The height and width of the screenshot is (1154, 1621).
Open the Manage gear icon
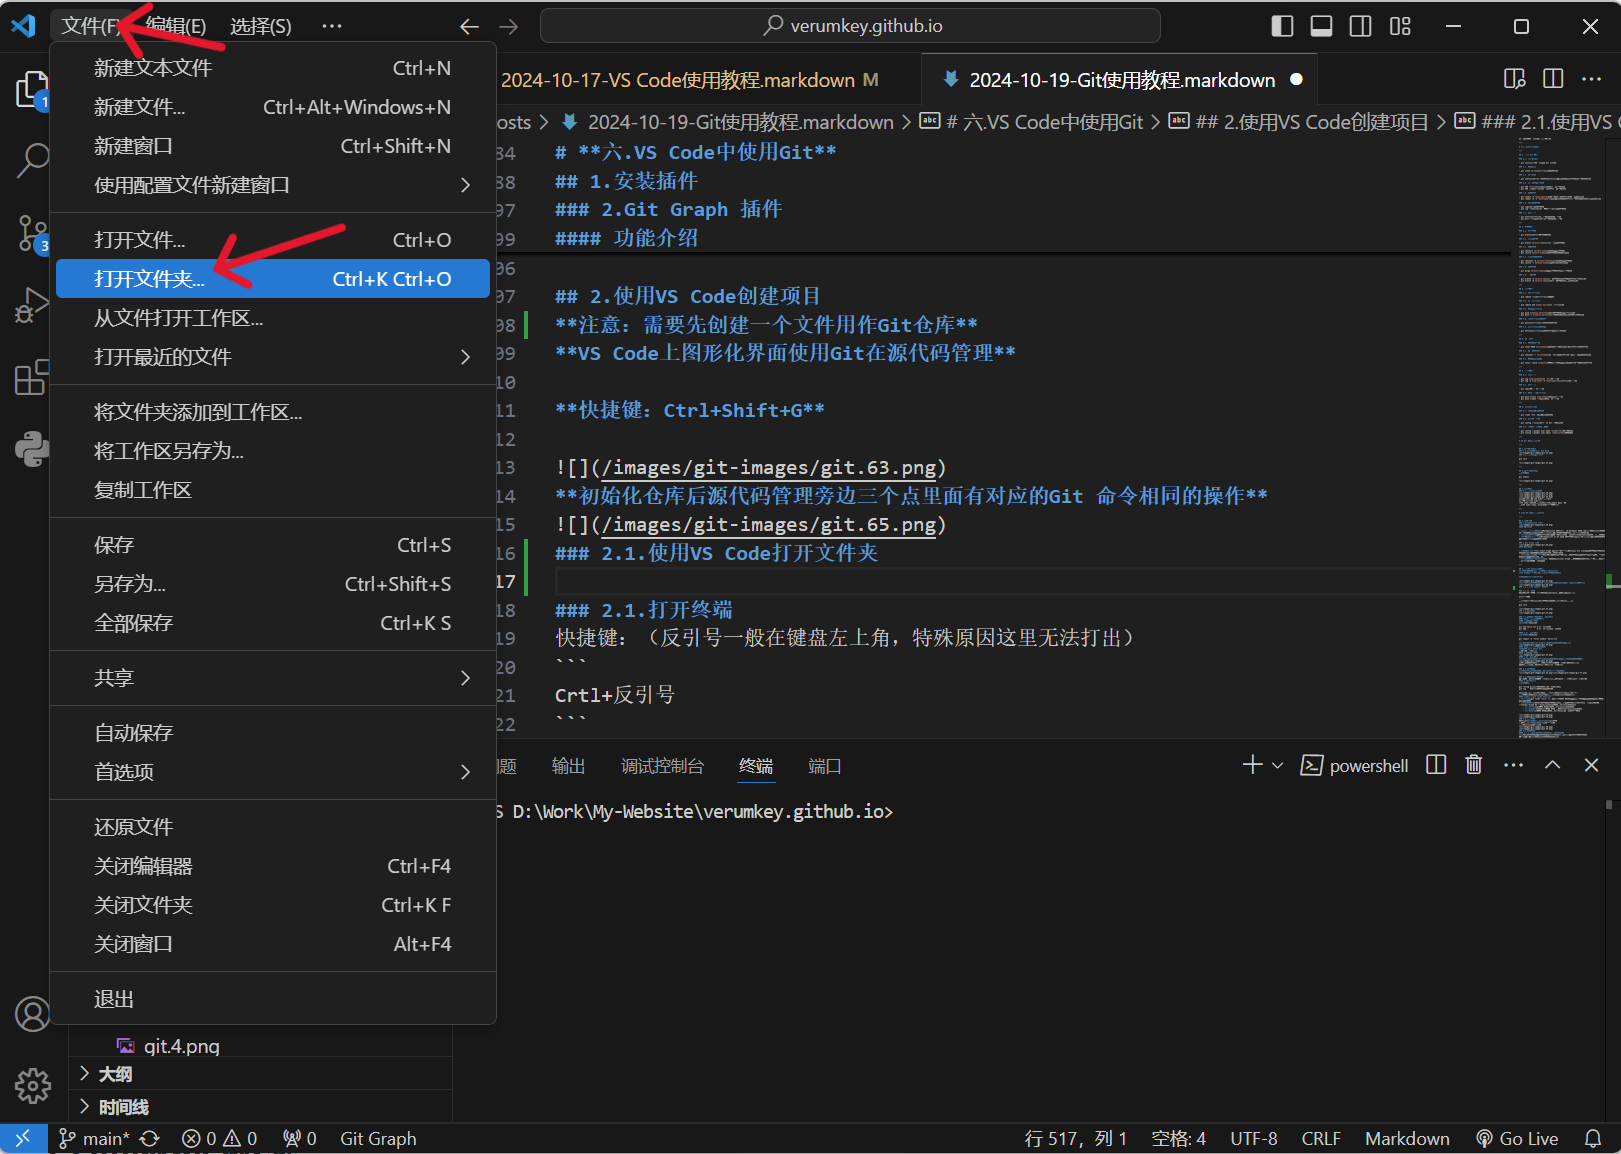point(32,1085)
